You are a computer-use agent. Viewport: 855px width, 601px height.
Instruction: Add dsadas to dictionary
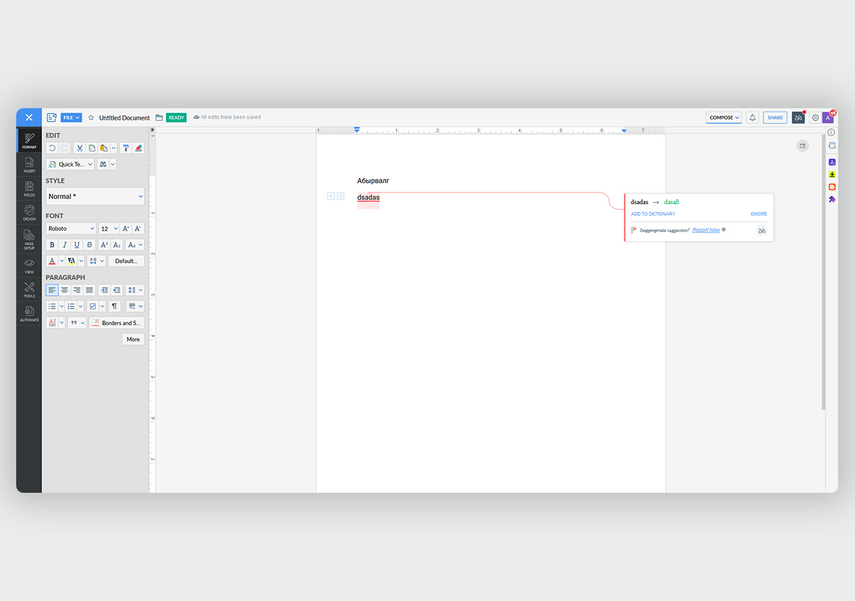tap(653, 214)
